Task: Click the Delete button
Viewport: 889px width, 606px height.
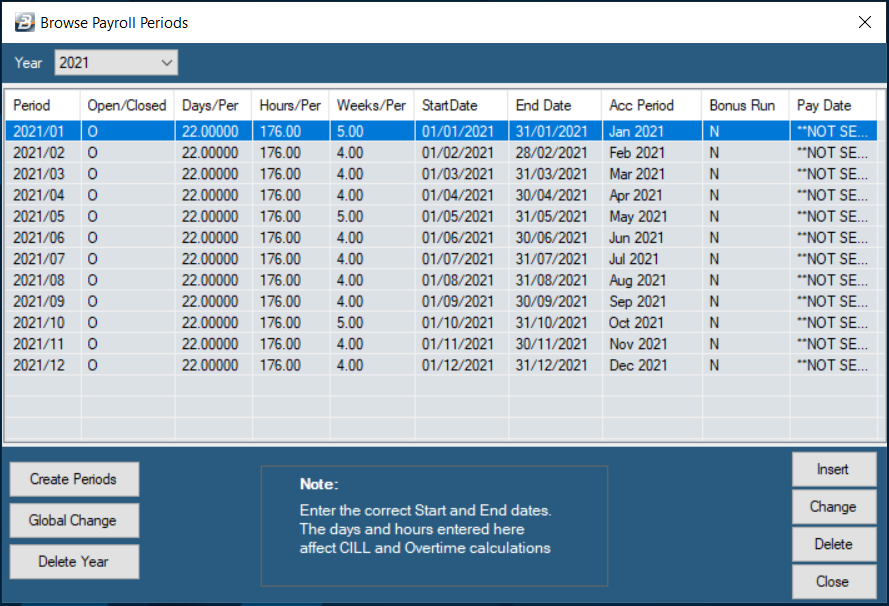Action: point(833,544)
